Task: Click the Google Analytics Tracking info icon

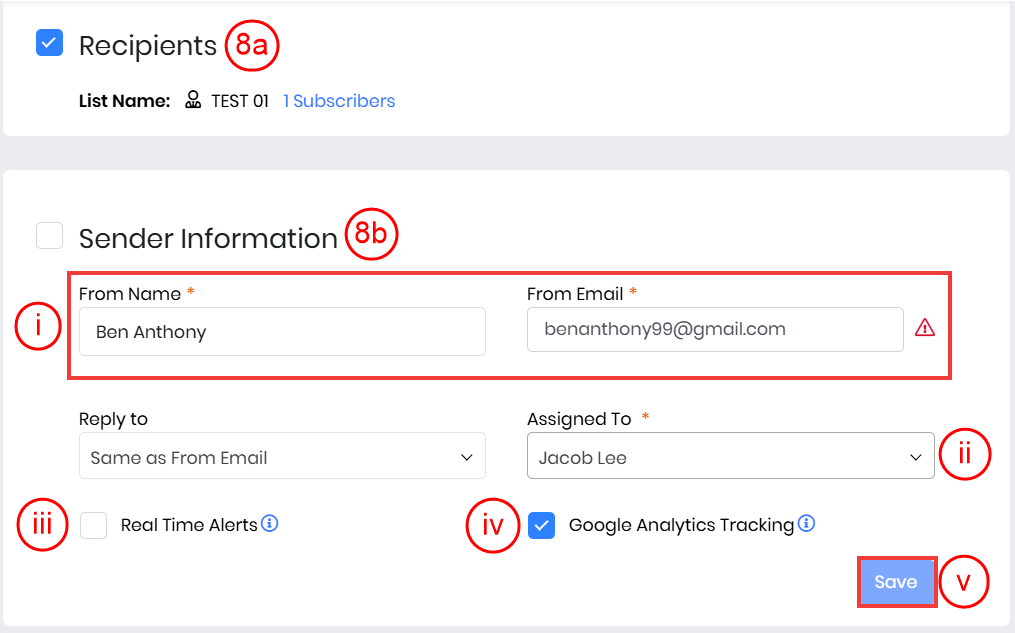Action: [806, 523]
